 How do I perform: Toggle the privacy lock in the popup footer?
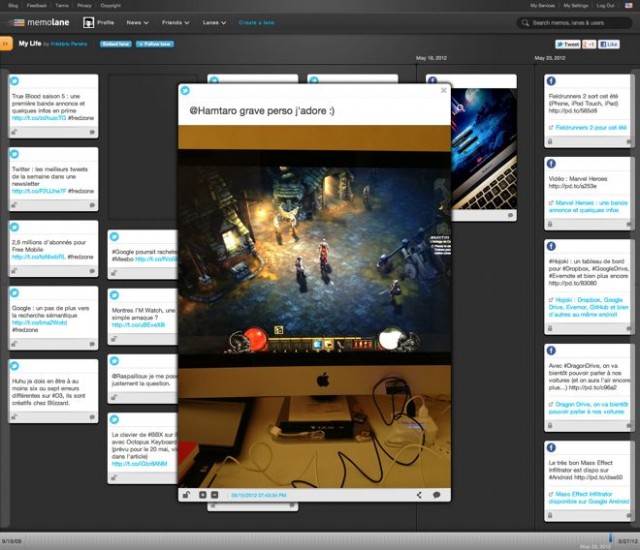point(186,495)
